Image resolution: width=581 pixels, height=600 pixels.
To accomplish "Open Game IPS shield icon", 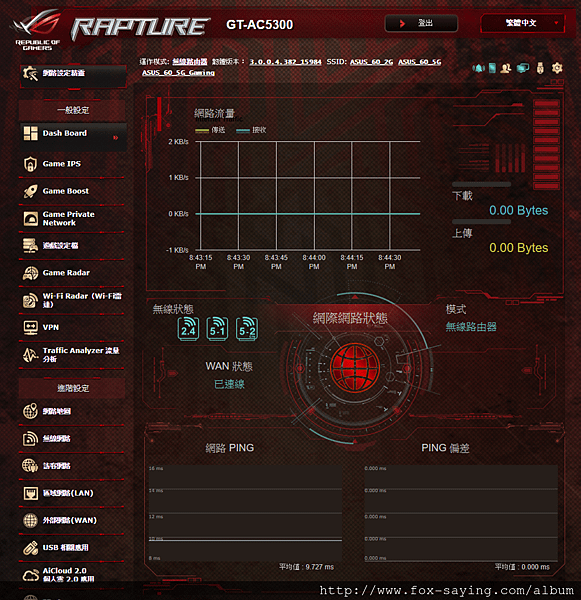I will (30, 164).
